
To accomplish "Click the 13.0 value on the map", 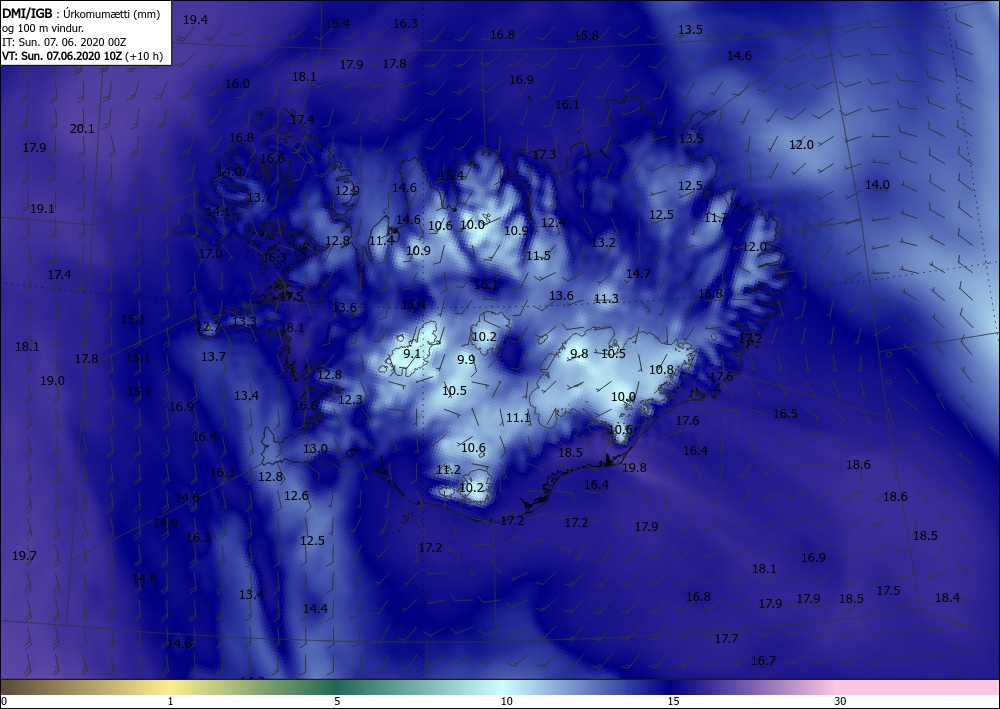I will pos(315,449).
